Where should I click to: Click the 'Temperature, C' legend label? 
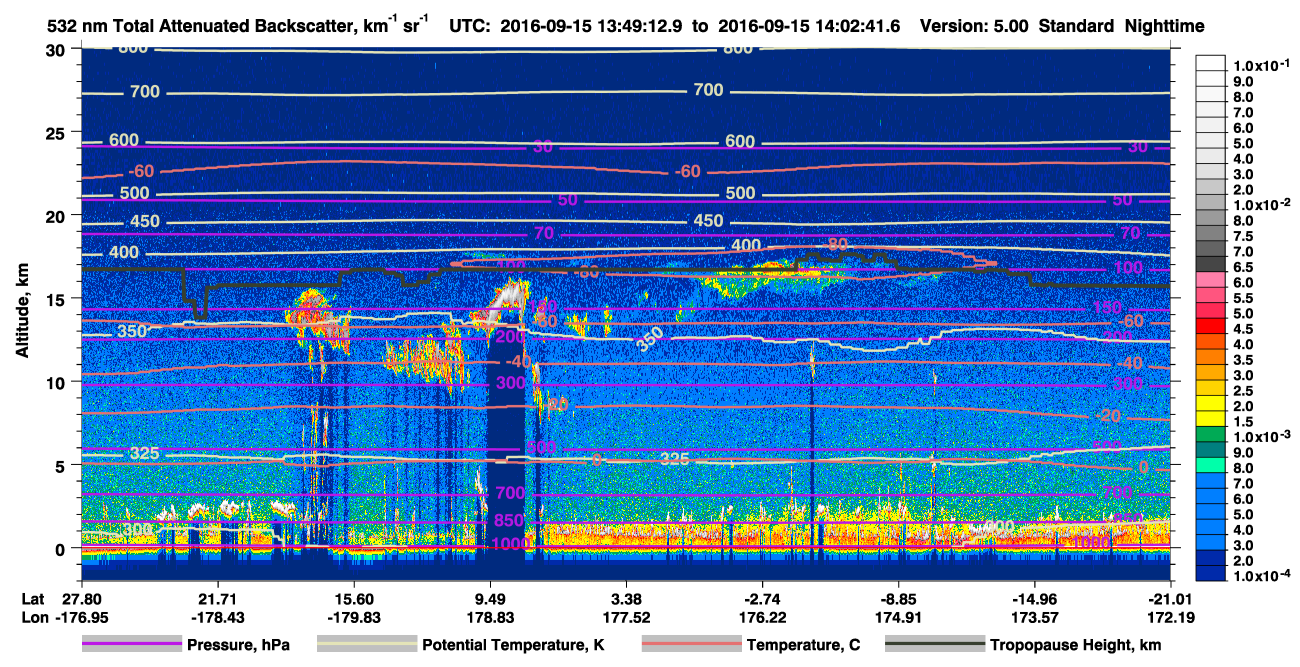click(x=803, y=645)
